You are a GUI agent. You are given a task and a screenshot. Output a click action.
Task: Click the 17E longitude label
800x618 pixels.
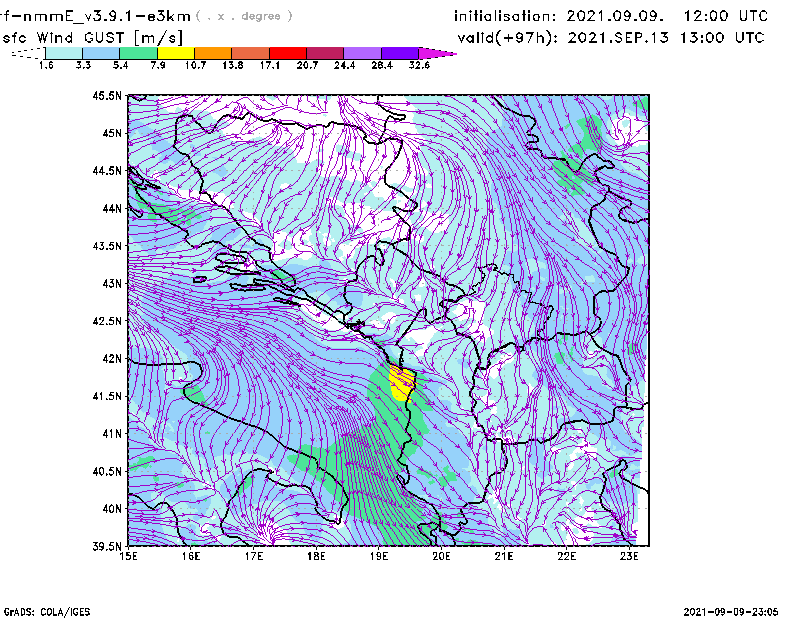[254, 556]
